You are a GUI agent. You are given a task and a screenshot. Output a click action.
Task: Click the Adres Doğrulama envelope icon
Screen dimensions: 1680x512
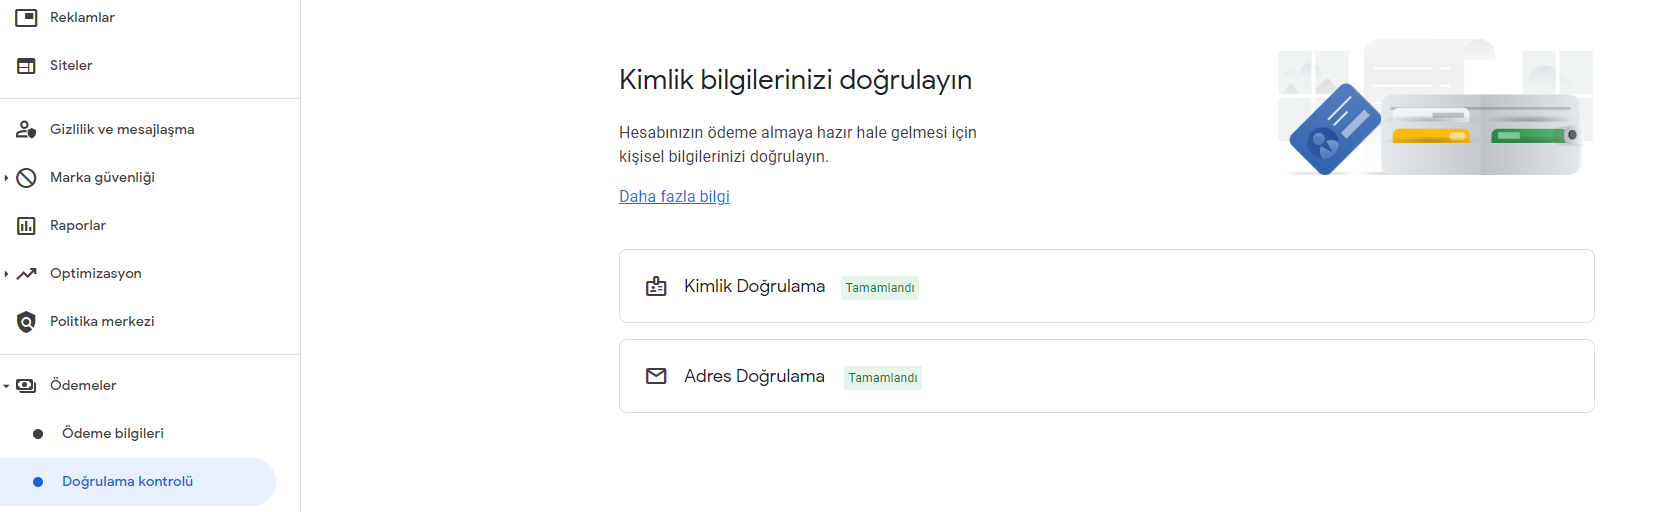tap(656, 376)
